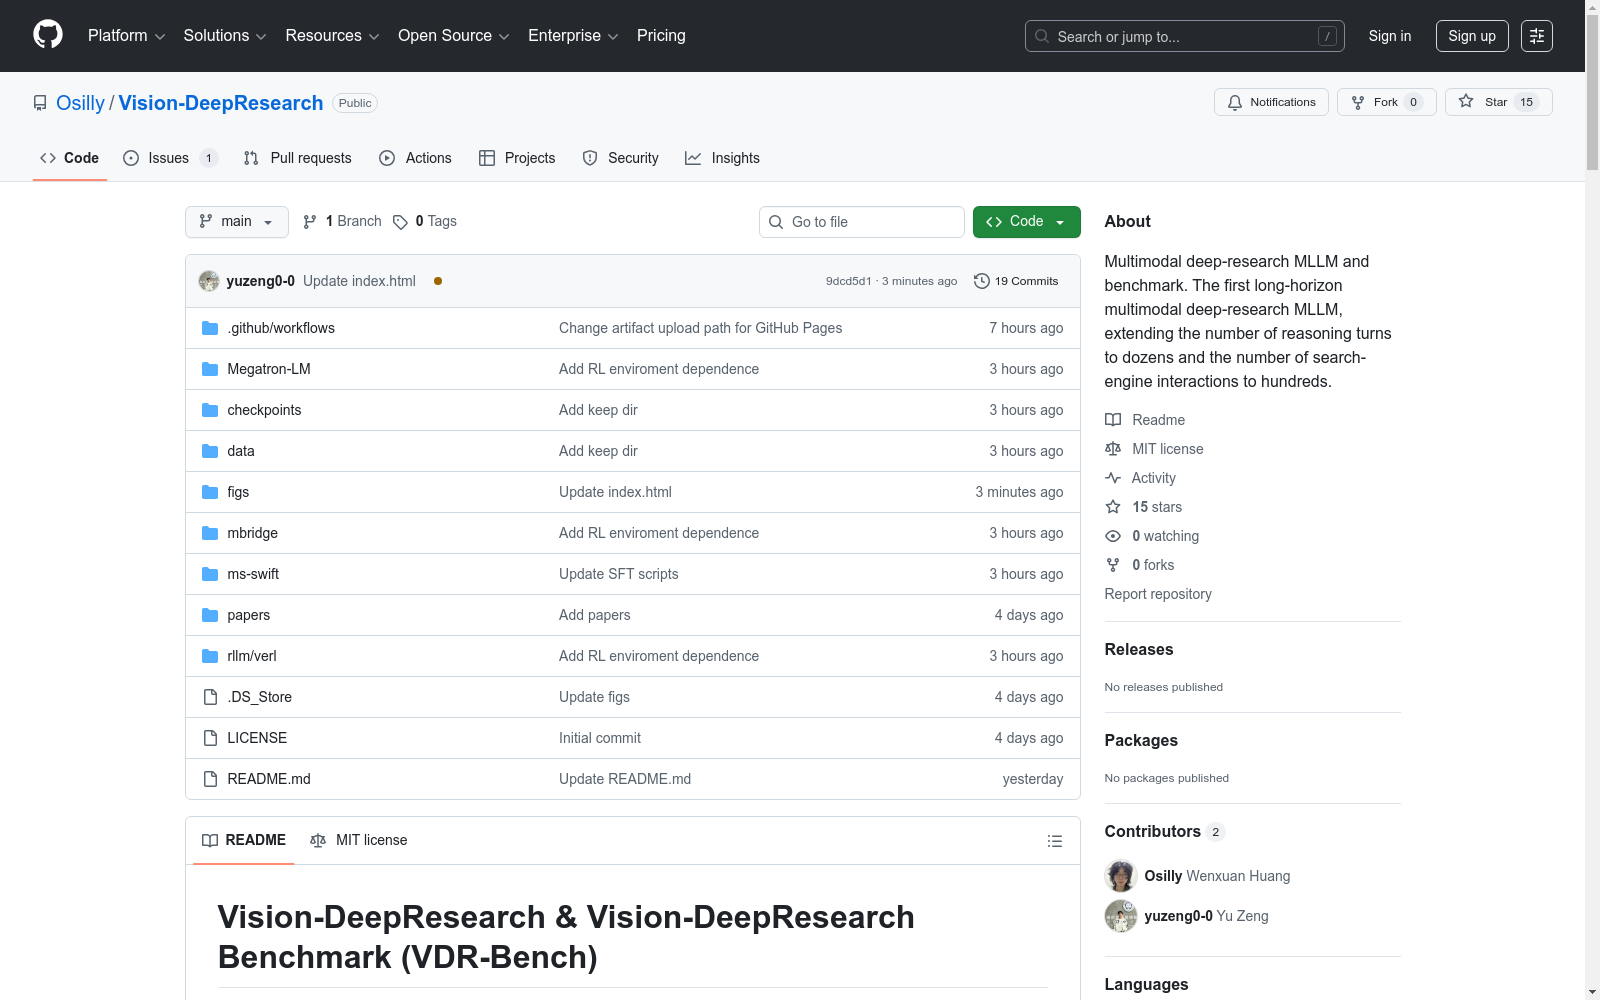This screenshot has height=1000, width=1600.
Task: Open the Pull requests tab
Action: pos(298,158)
